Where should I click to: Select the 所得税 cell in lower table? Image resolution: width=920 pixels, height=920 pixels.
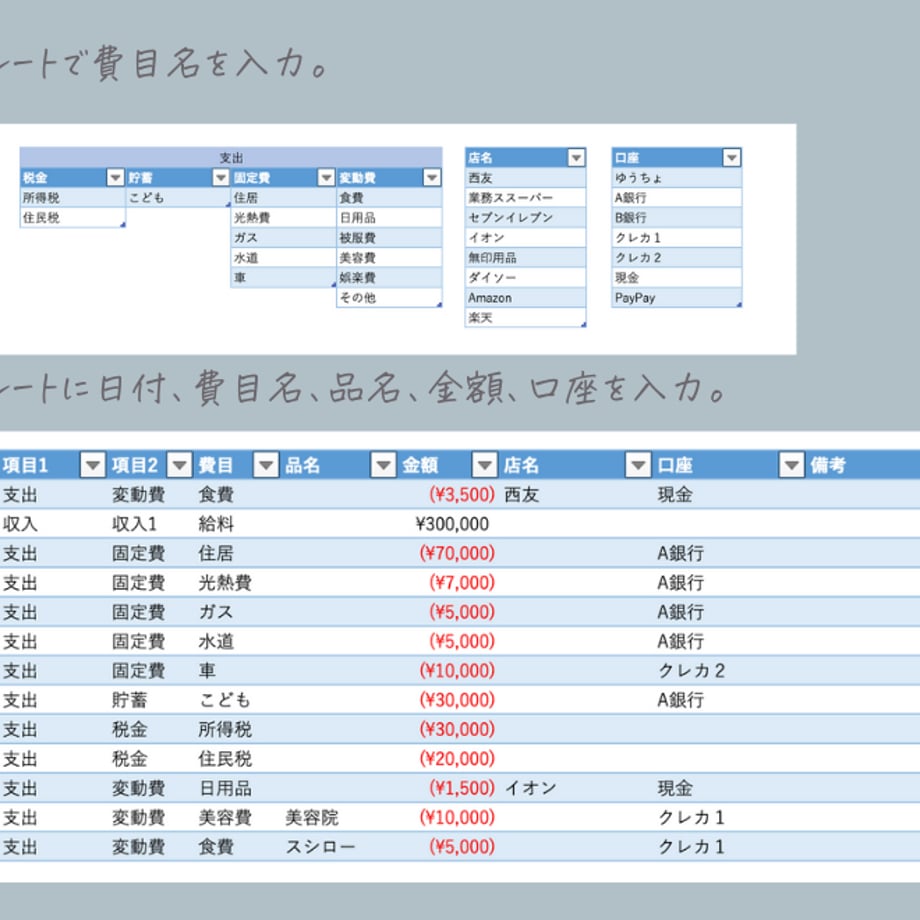[238, 729]
